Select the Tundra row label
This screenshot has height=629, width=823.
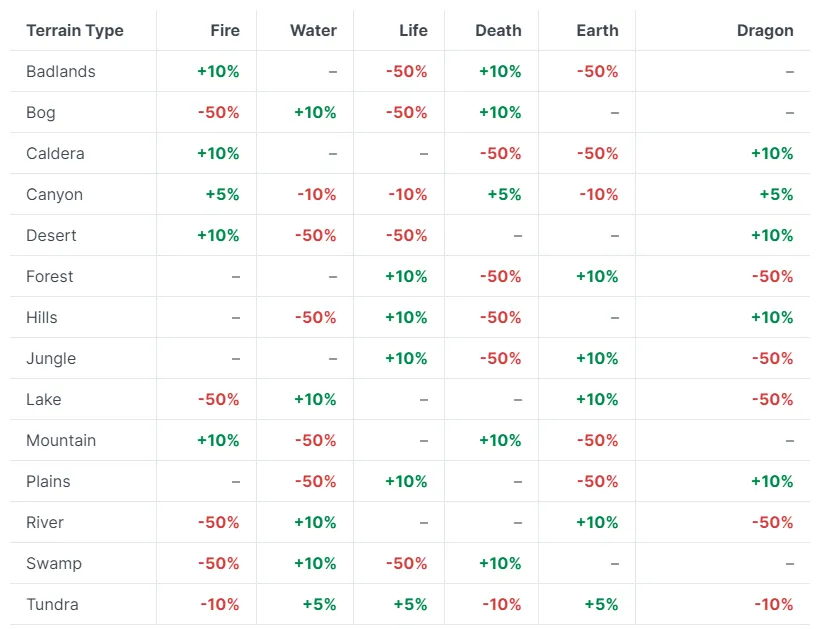click(x=52, y=604)
